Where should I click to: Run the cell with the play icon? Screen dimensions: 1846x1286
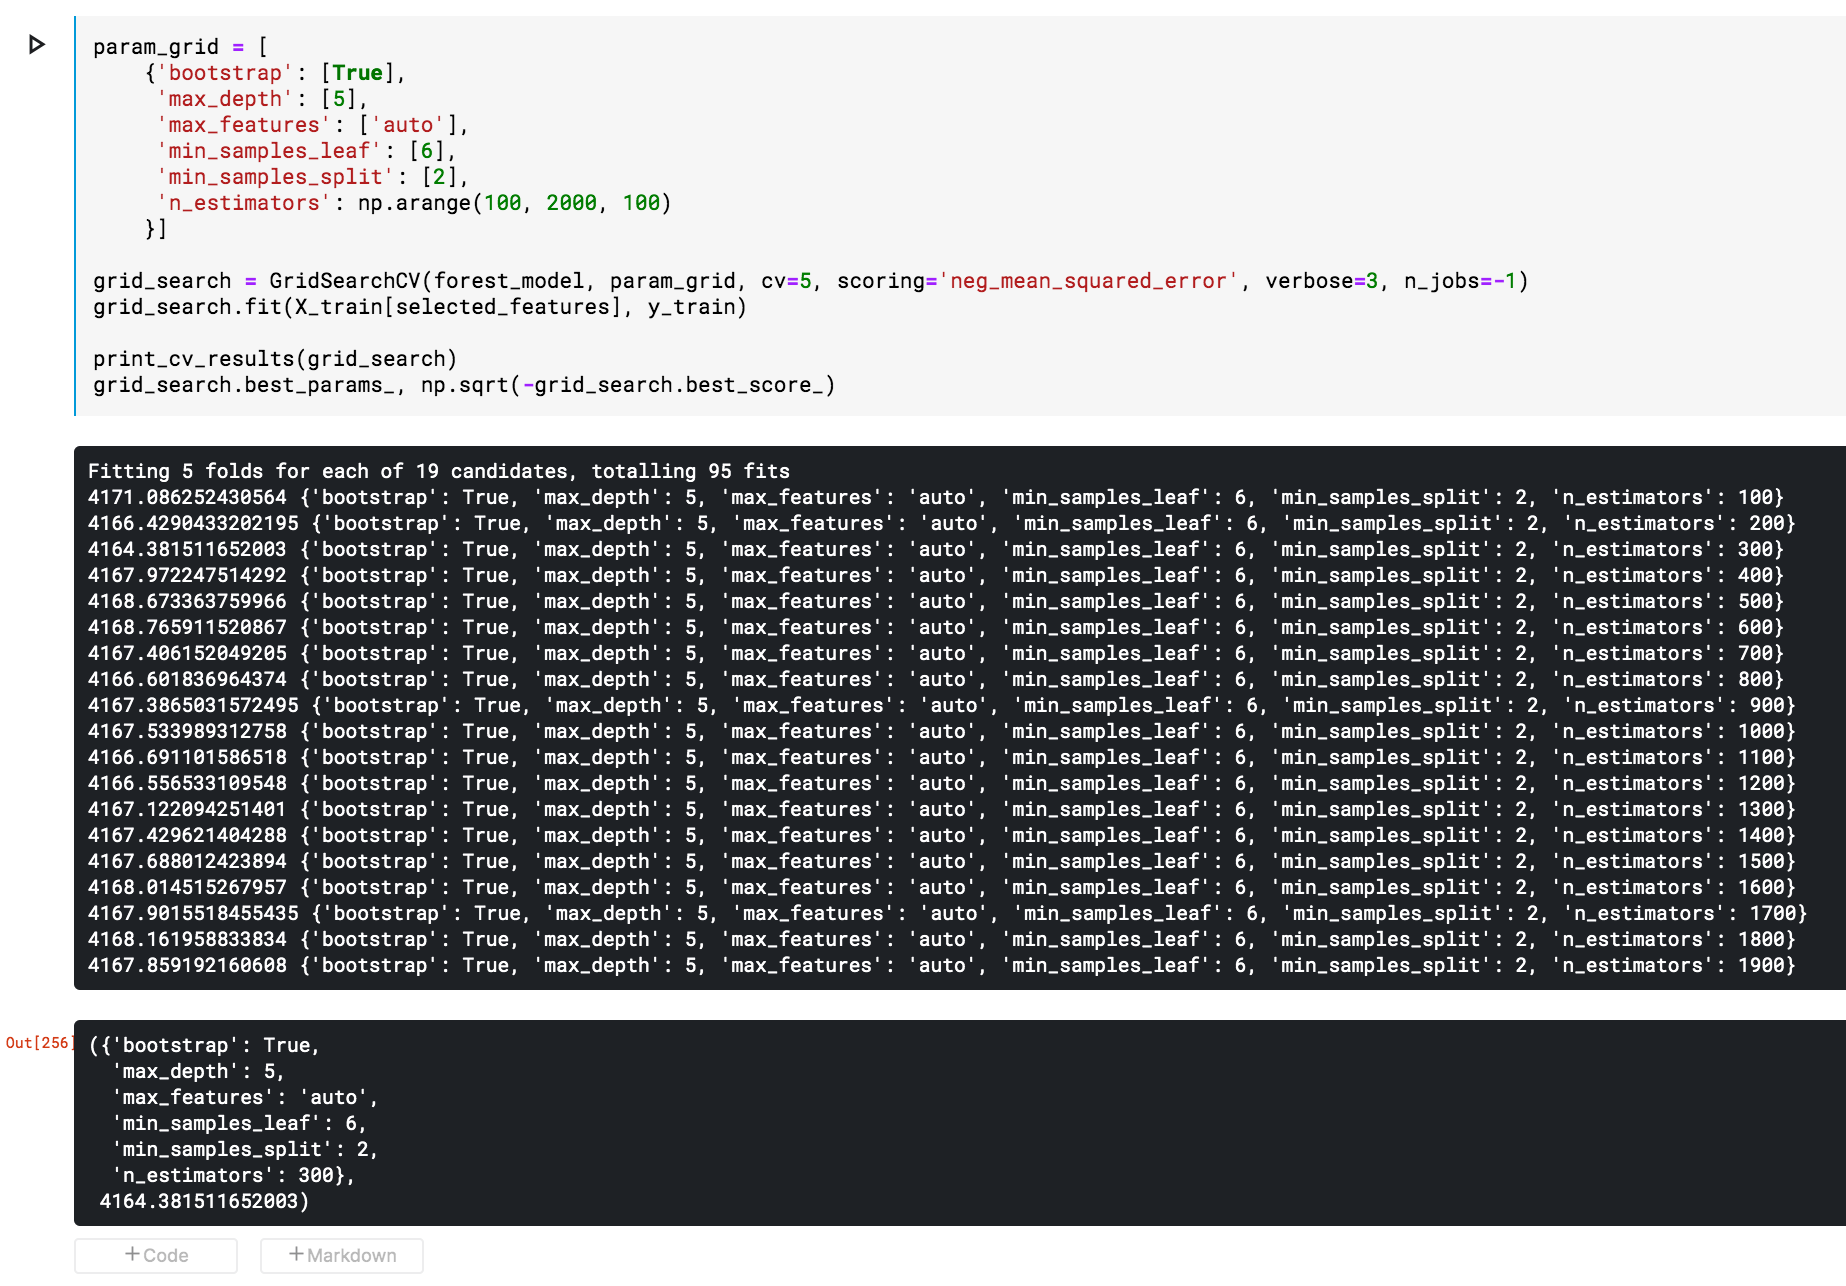(37, 45)
